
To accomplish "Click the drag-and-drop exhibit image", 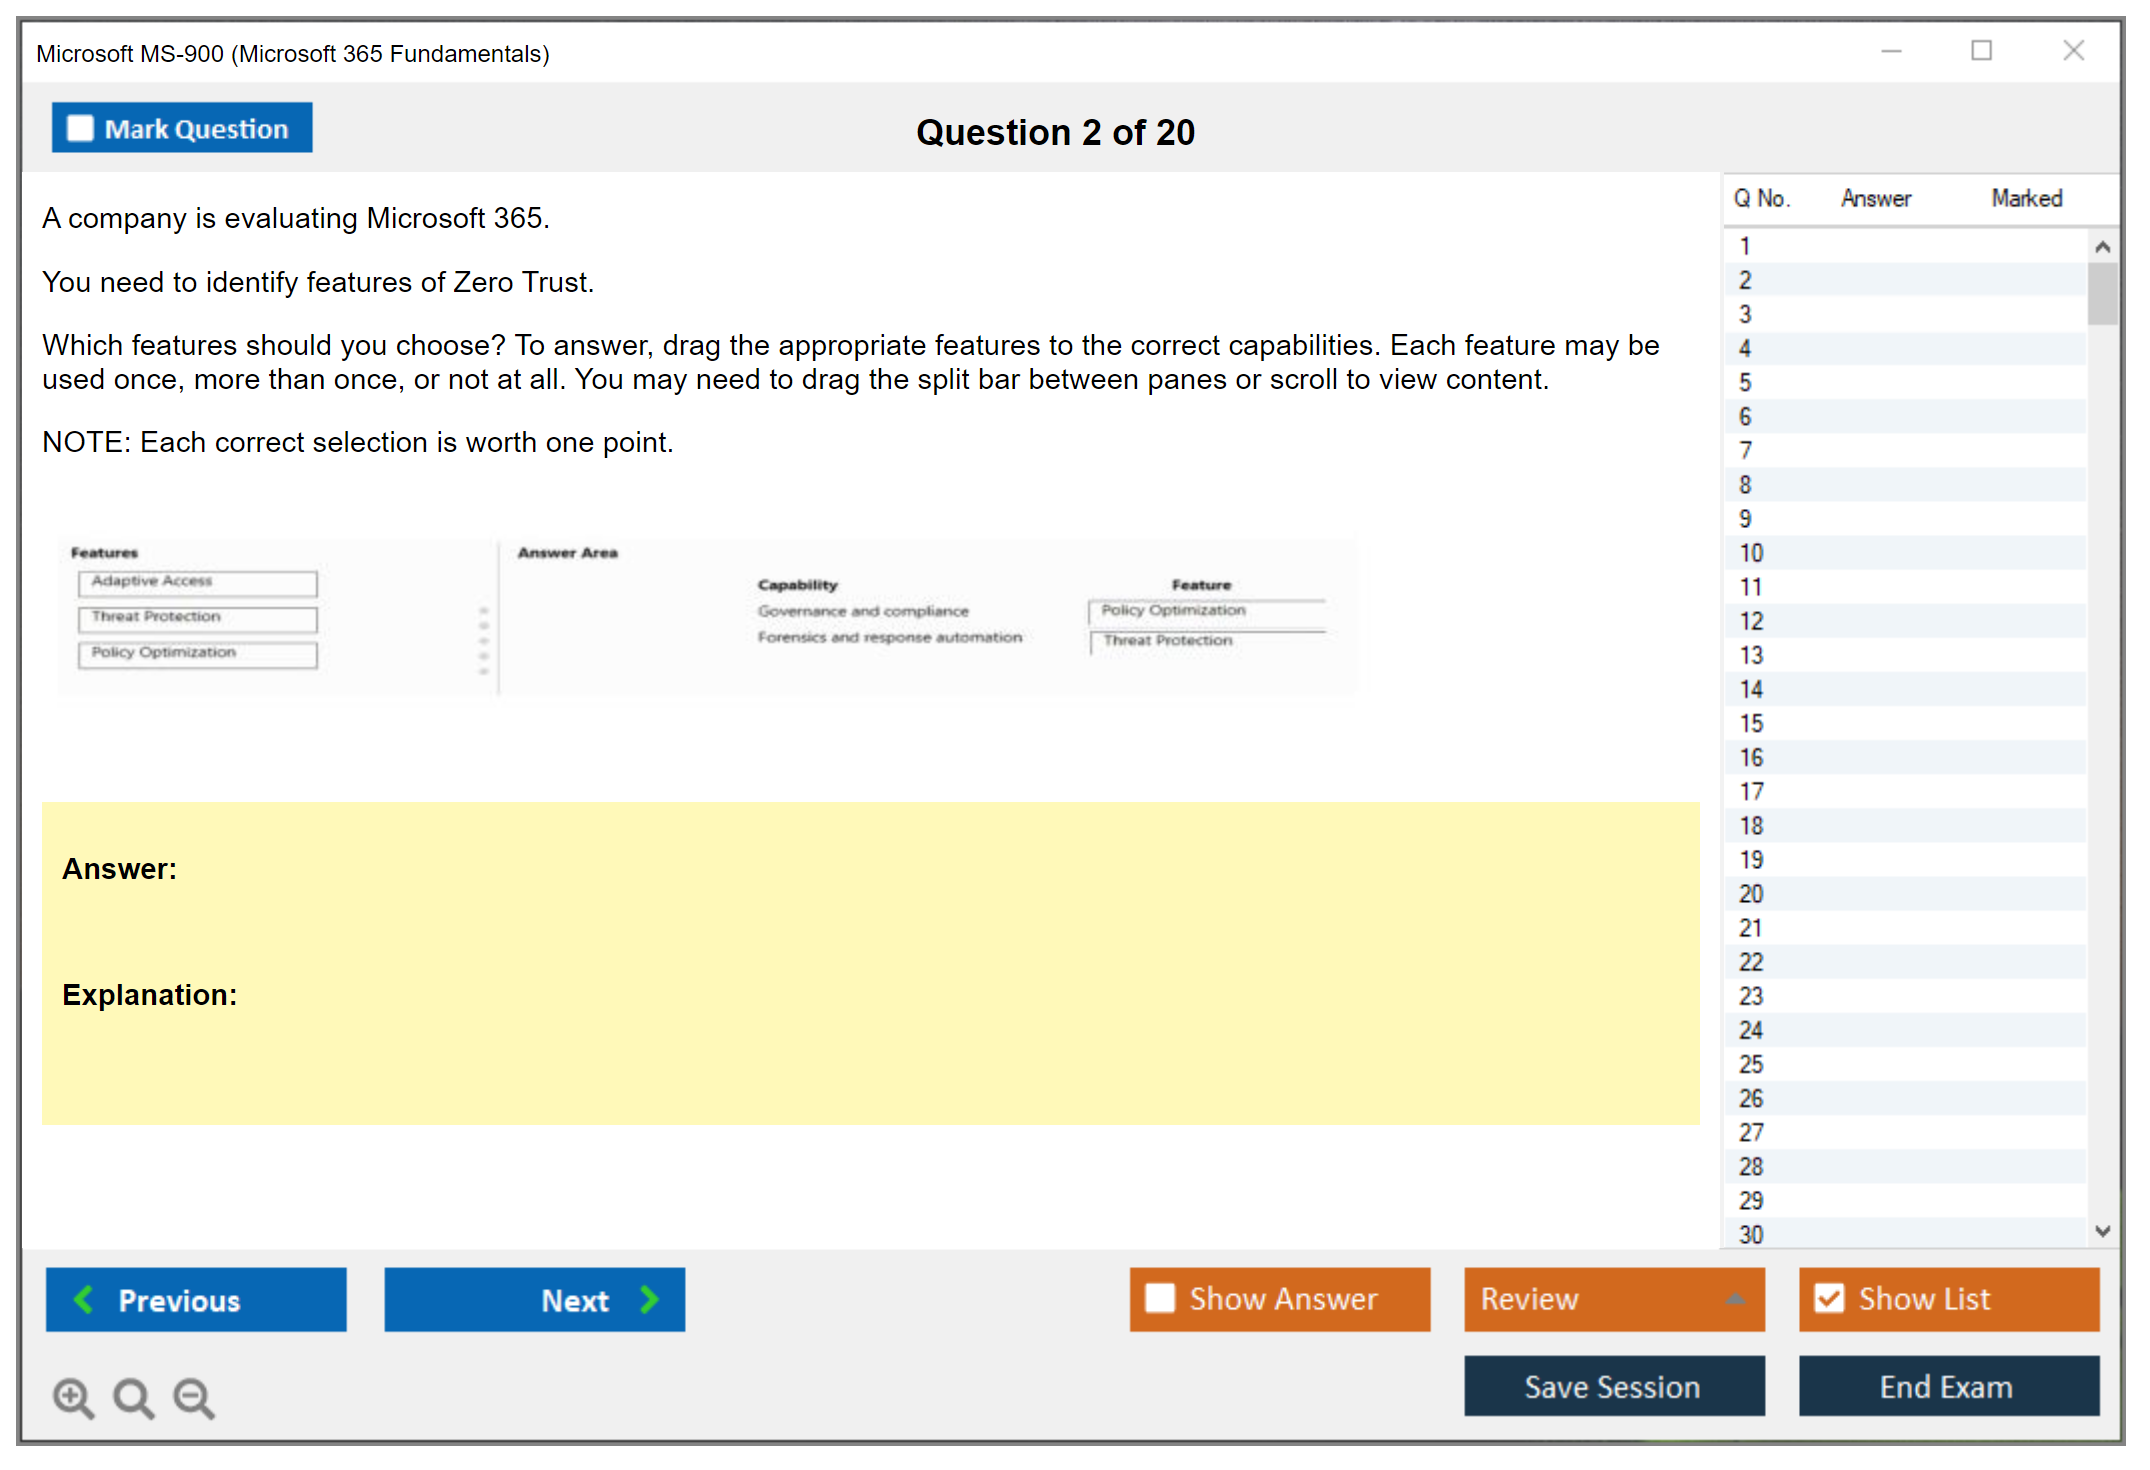I will (706, 615).
